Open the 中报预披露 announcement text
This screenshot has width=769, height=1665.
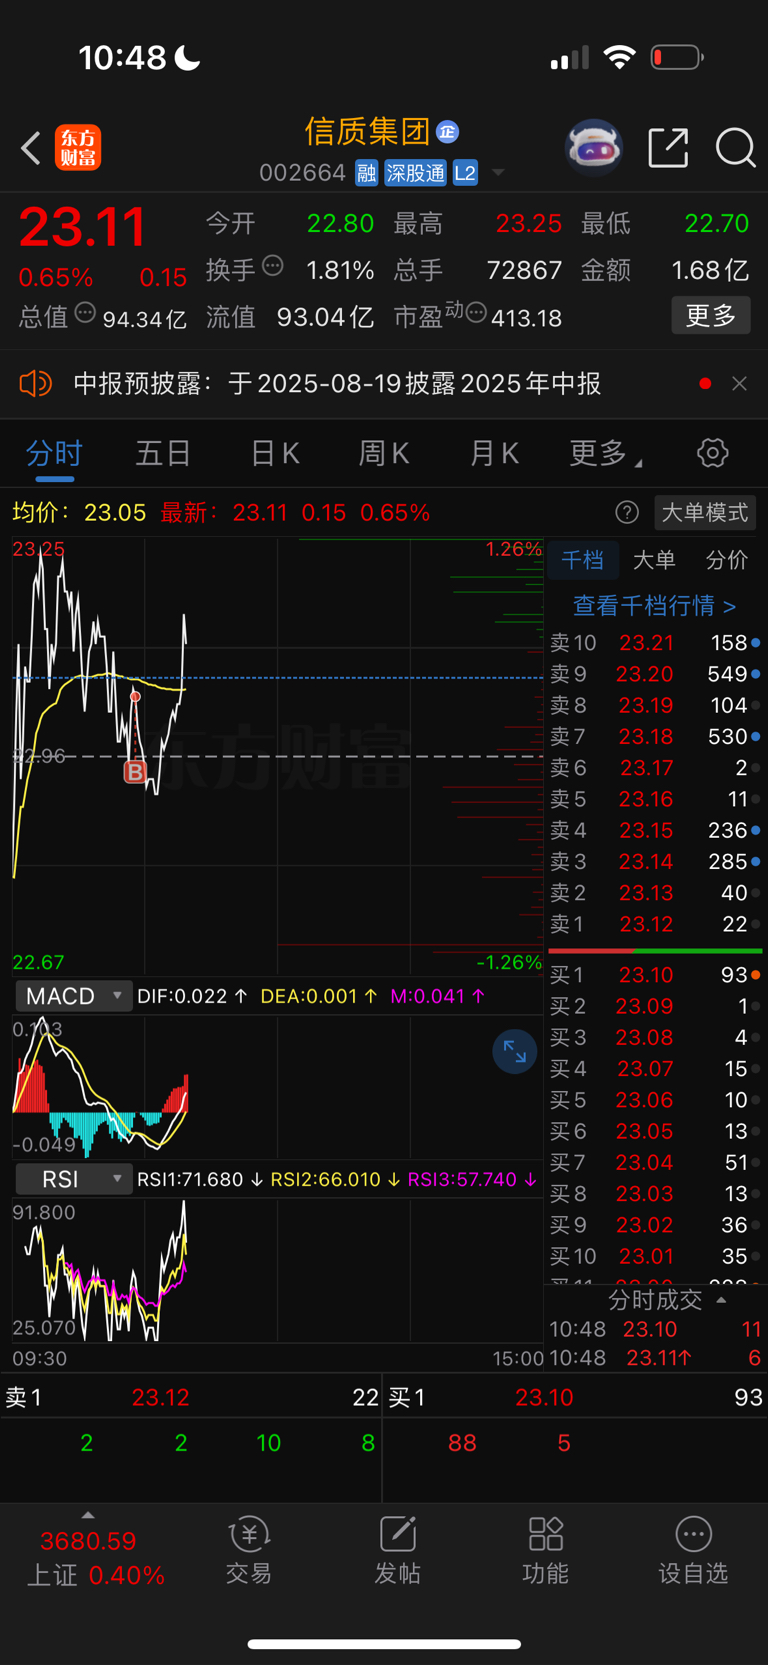[337, 383]
